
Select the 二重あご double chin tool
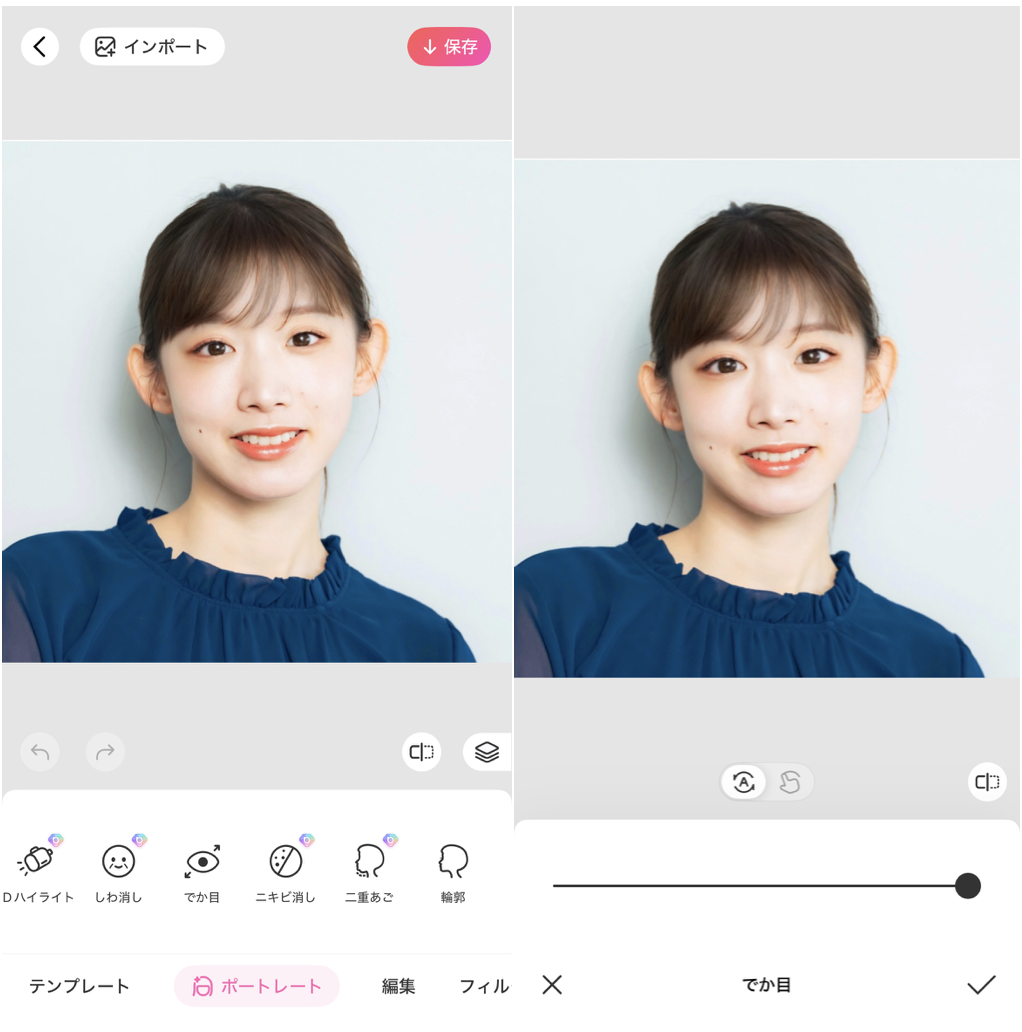point(368,868)
